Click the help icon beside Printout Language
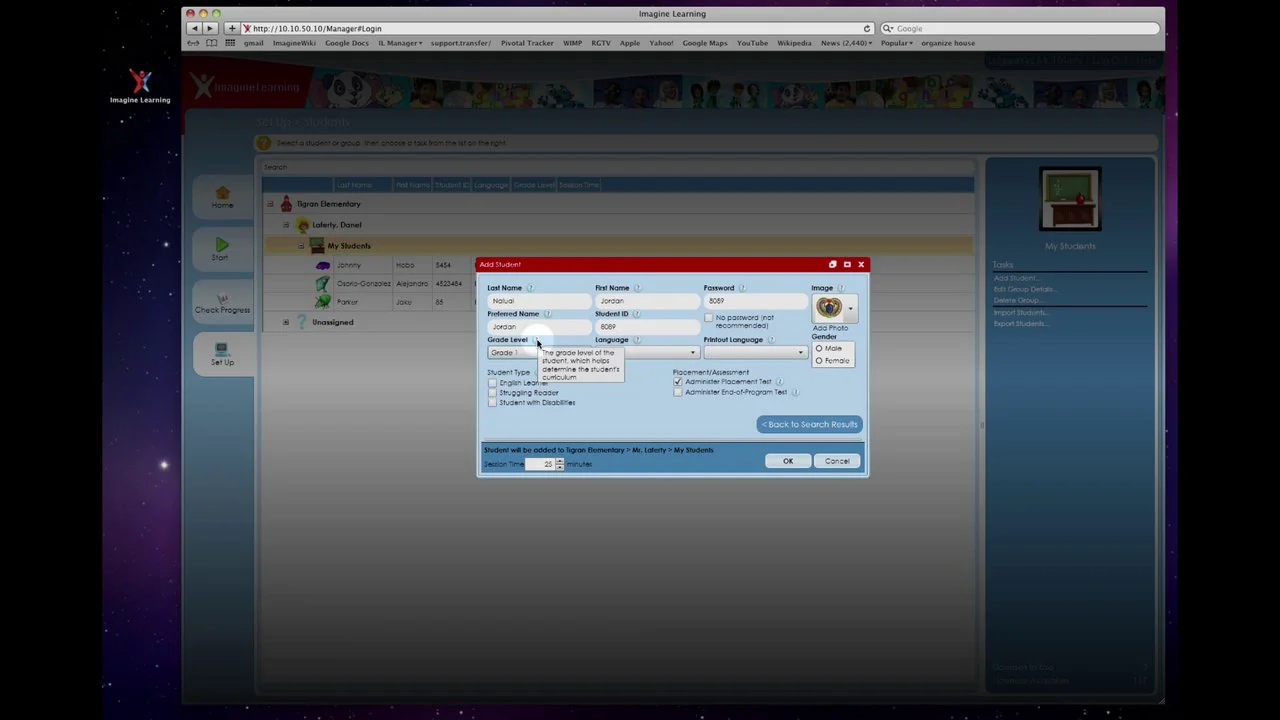 (771, 340)
